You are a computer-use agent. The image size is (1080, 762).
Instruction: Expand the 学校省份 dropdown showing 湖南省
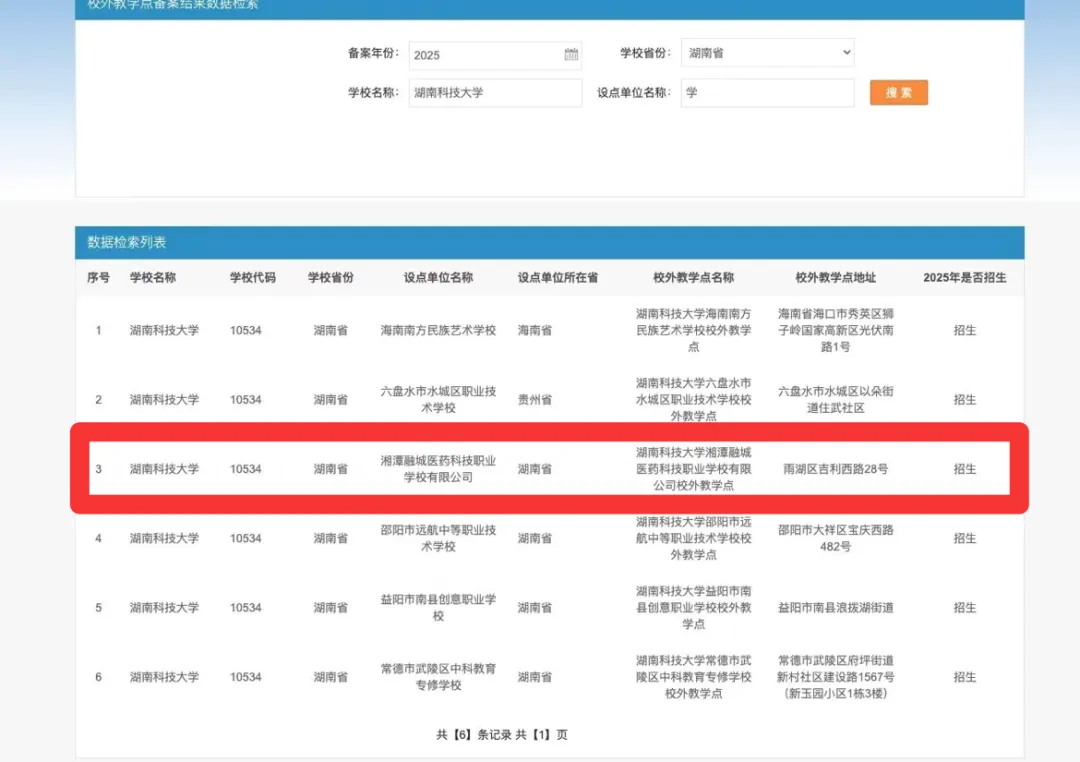767,53
